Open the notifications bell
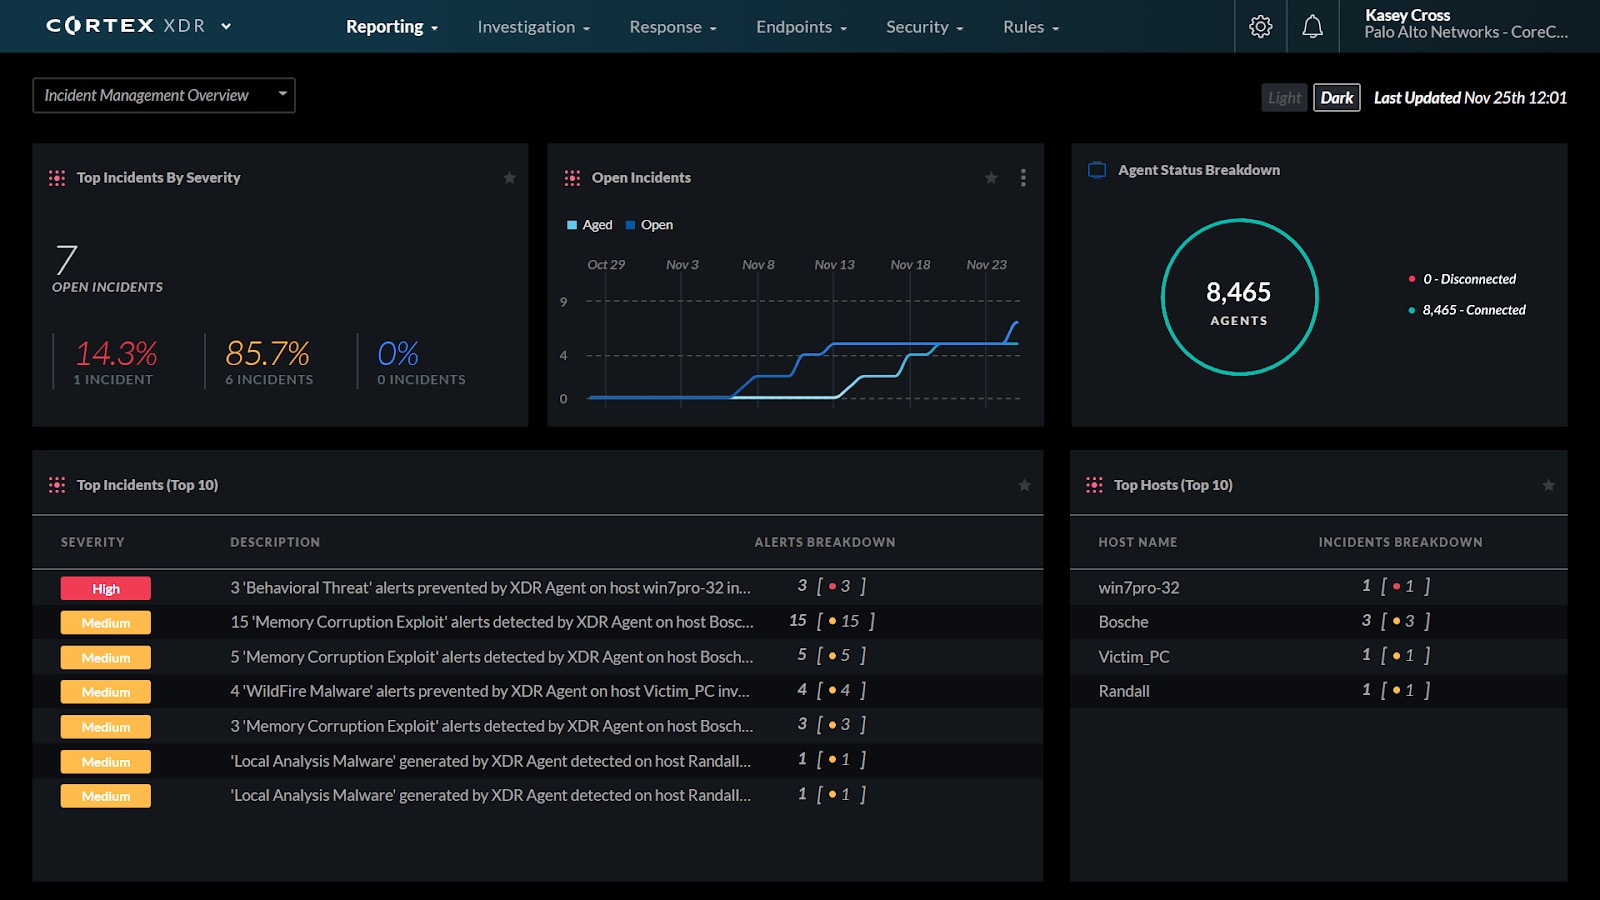 (1312, 27)
